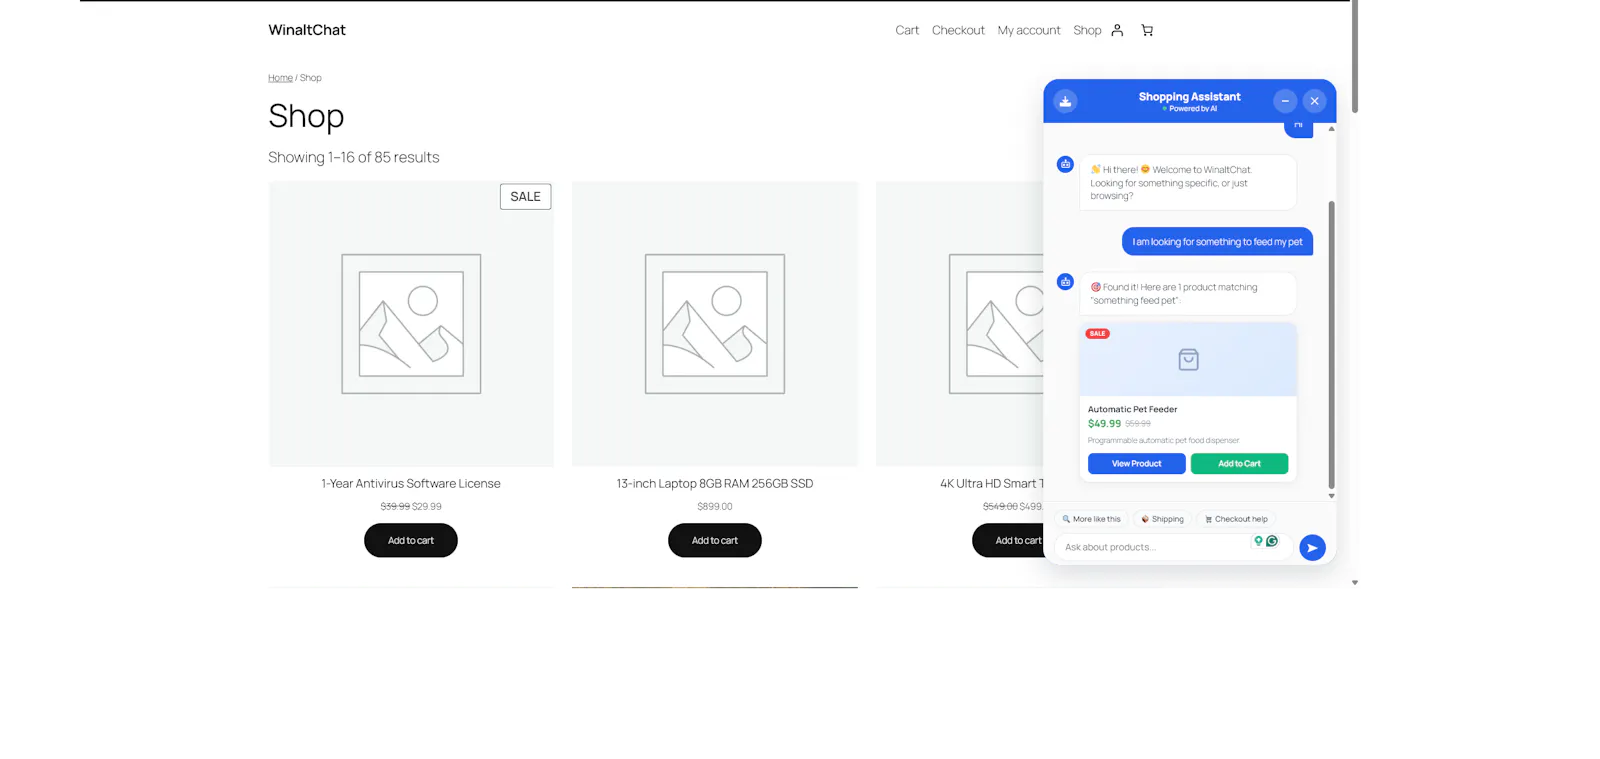
Task: Open 13-inch Laptop 8GB RAM 256GB SSD title
Action: tap(715, 484)
